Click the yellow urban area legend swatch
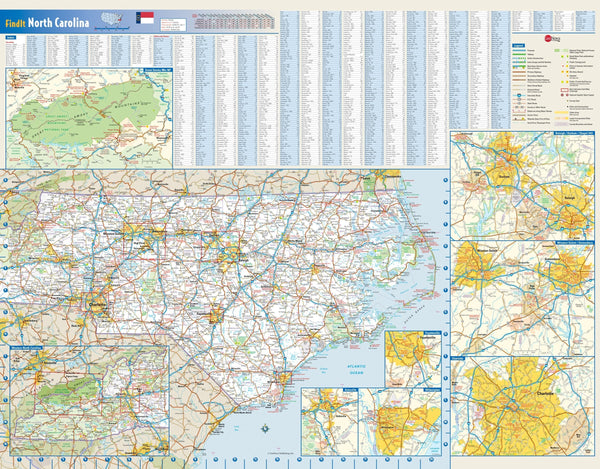600x469 pixels. coord(561,113)
